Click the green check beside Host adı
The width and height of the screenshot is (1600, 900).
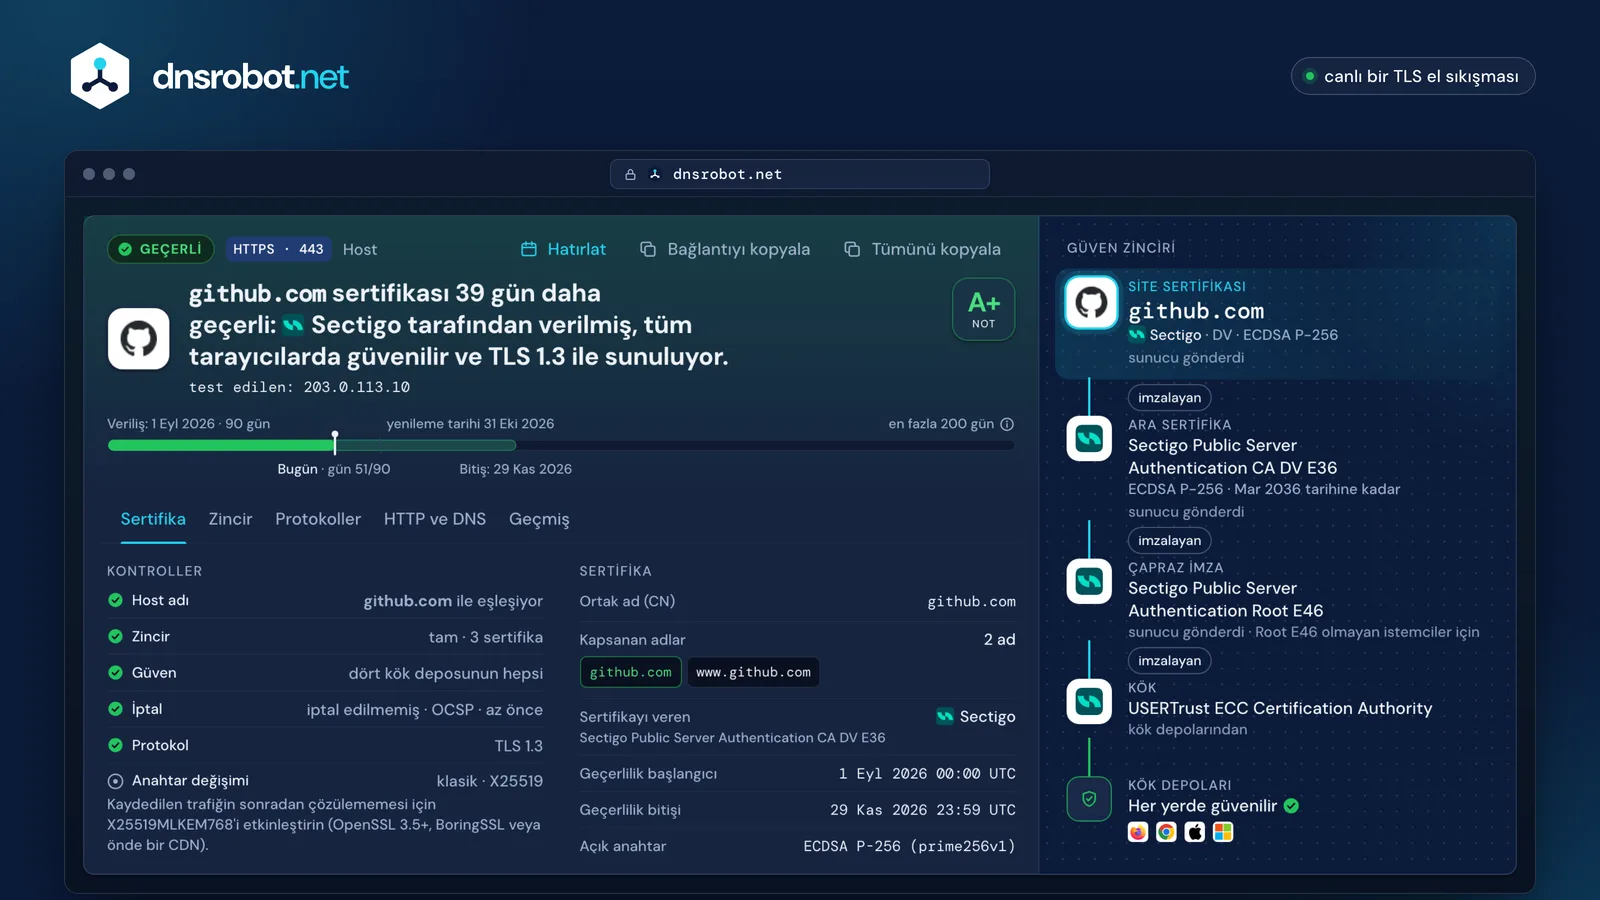coord(115,600)
